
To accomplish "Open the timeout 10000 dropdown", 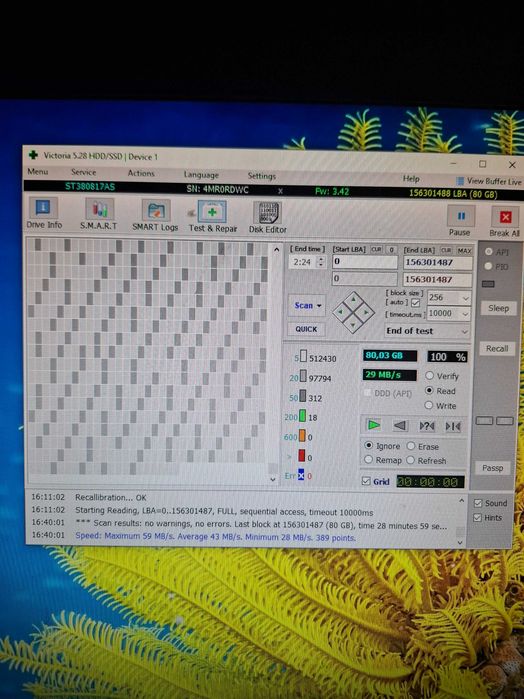I will pyautogui.click(x=449, y=313).
